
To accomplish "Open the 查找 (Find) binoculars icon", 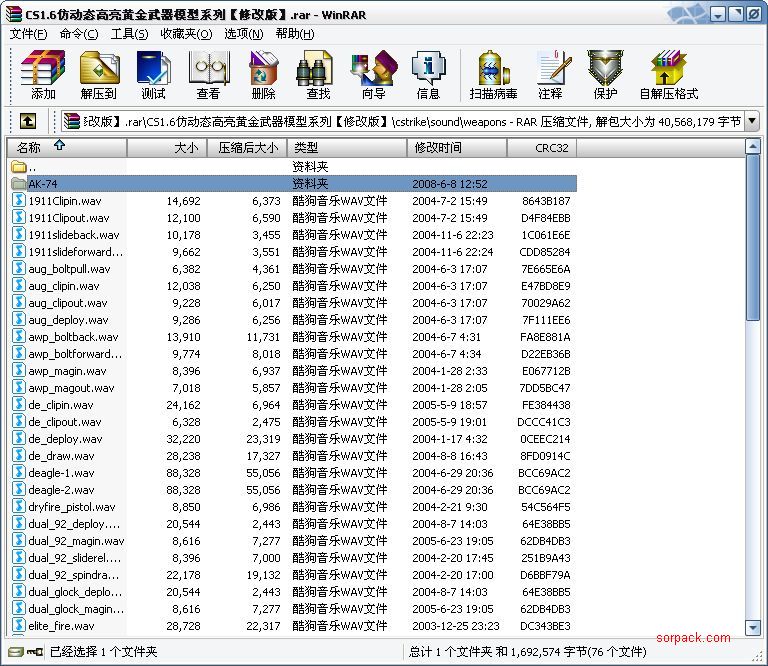I will (x=318, y=74).
